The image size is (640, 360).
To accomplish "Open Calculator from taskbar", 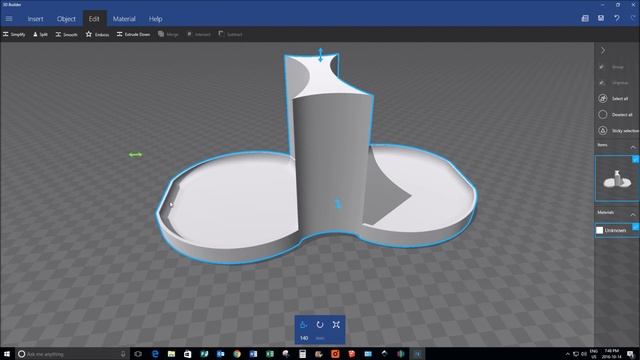I will [x=302, y=354].
